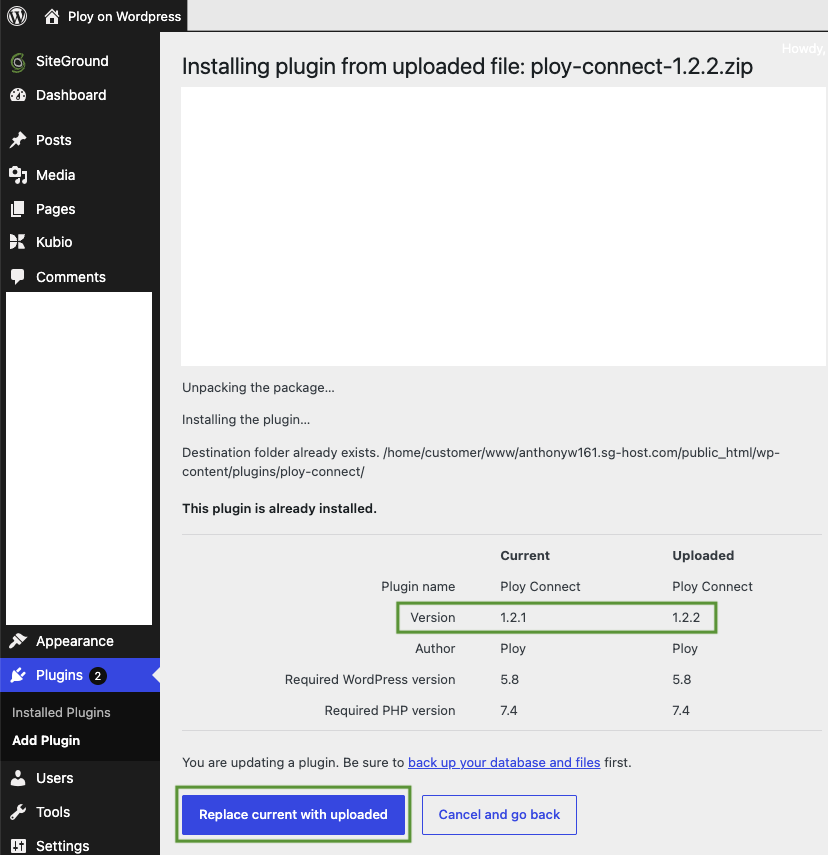
Task: Click 'Unpacking the package…' status line
Action: (x=258, y=388)
